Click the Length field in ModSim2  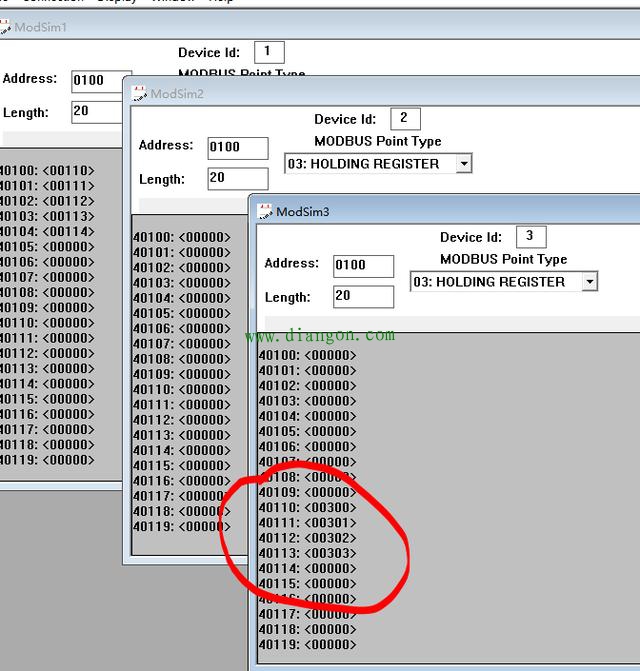238,179
